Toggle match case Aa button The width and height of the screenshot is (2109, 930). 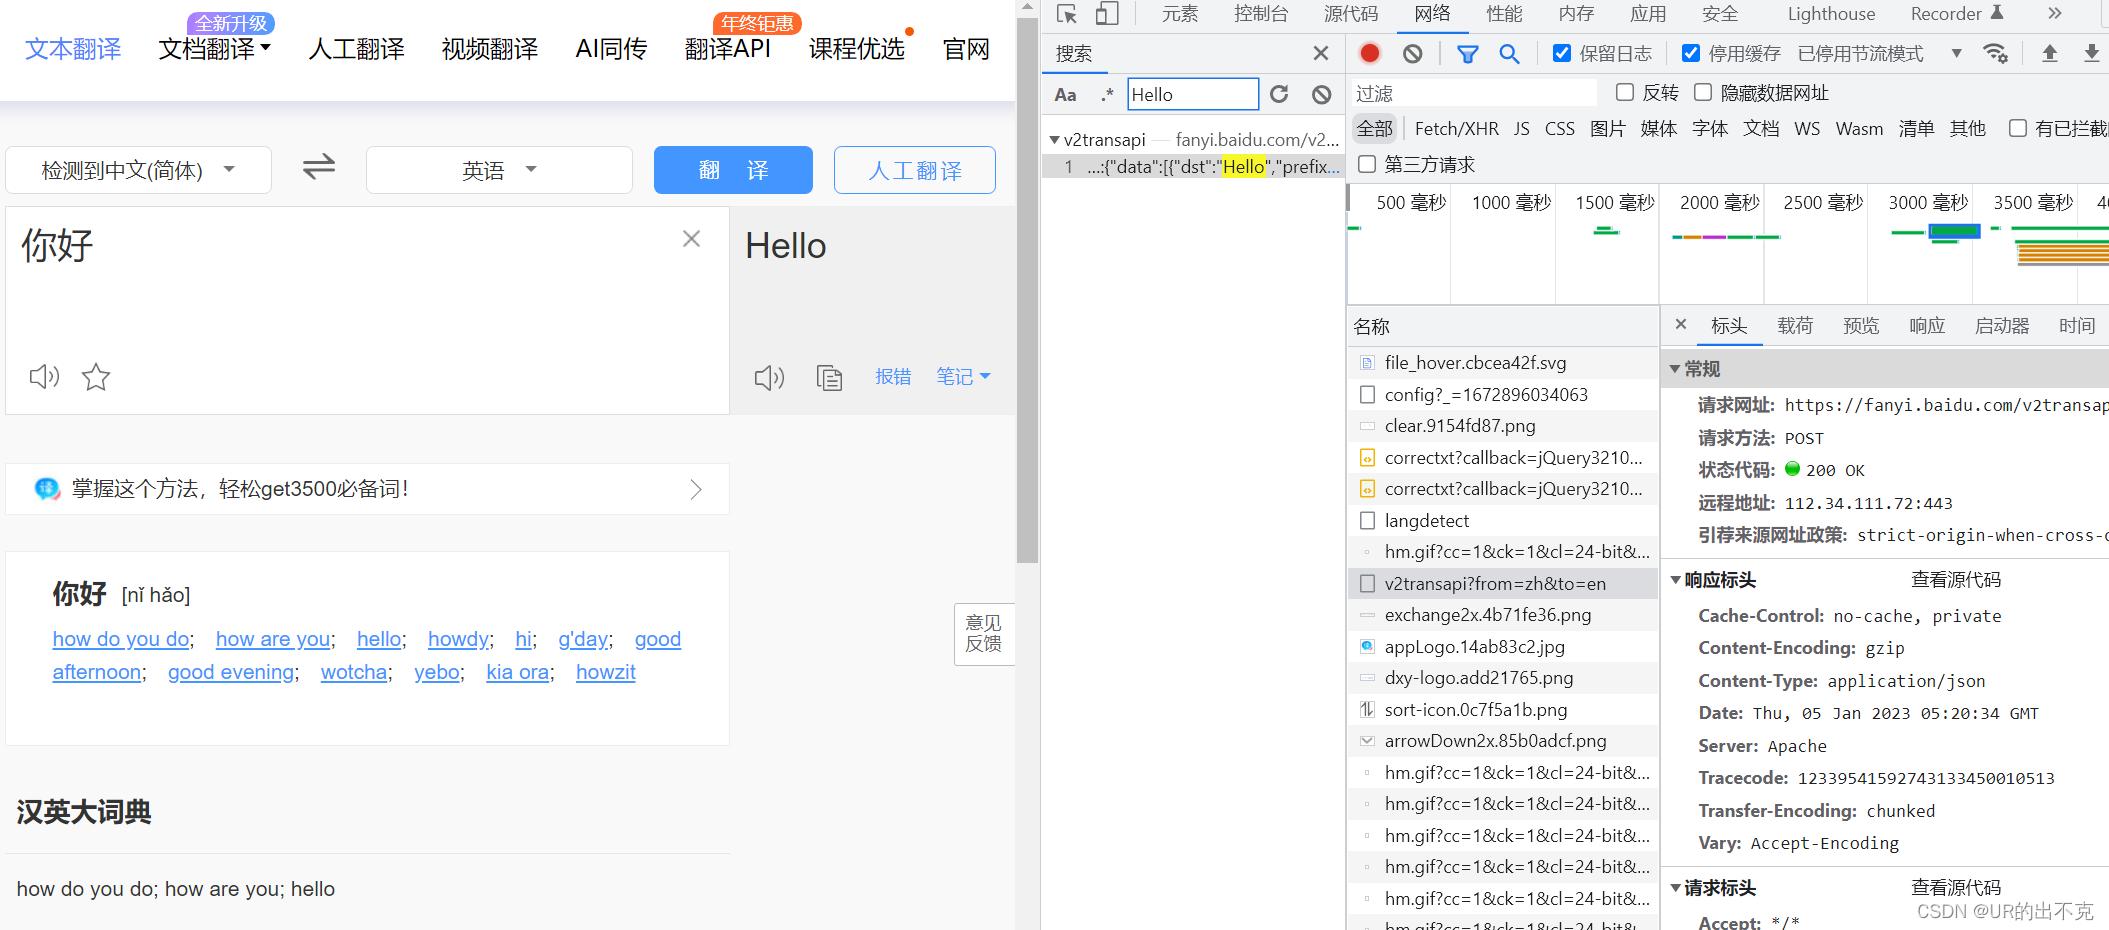click(x=1066, y=95)
